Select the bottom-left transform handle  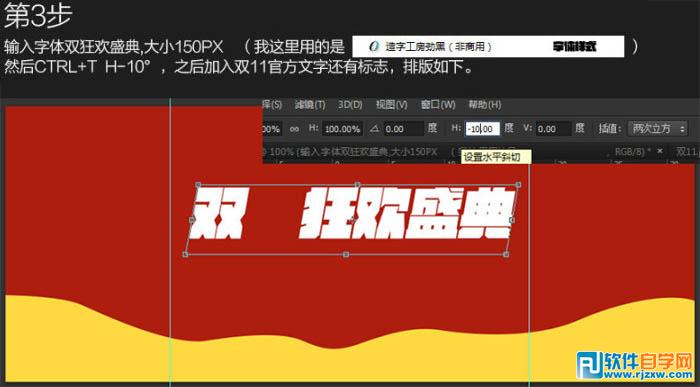pyautogui.click(x=185, y=254)
